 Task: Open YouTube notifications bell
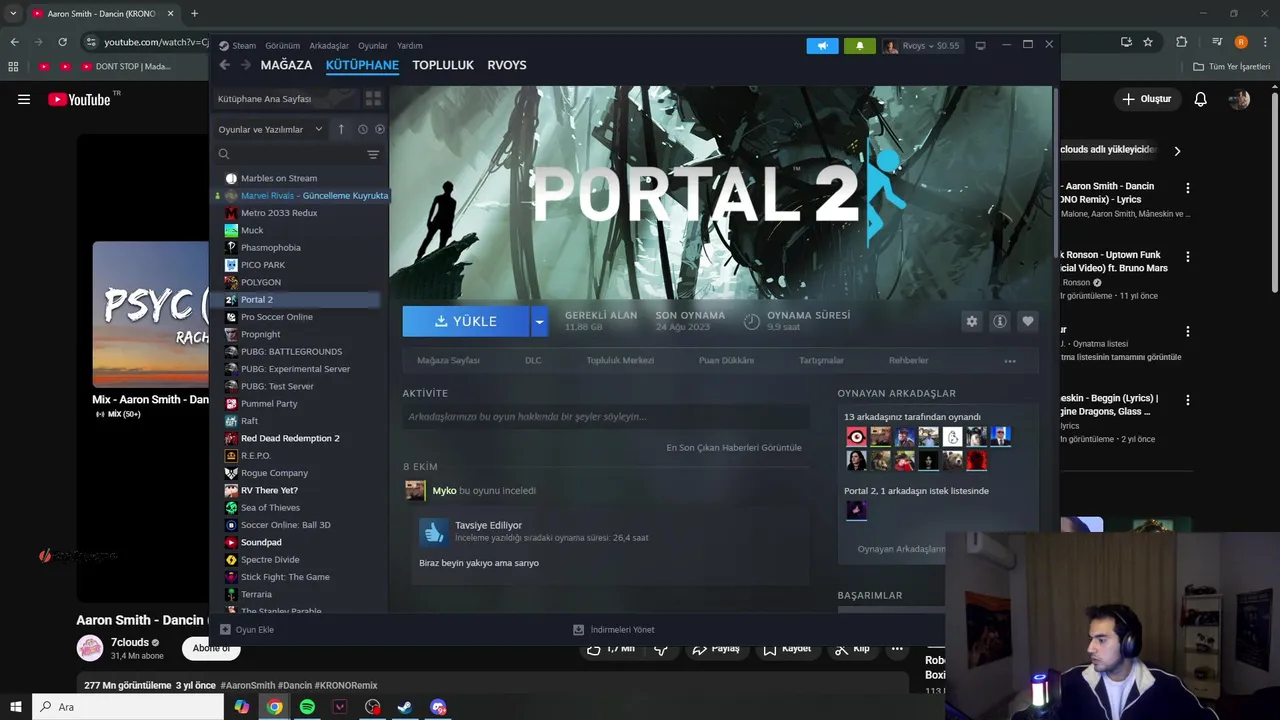pos(1200,99)
